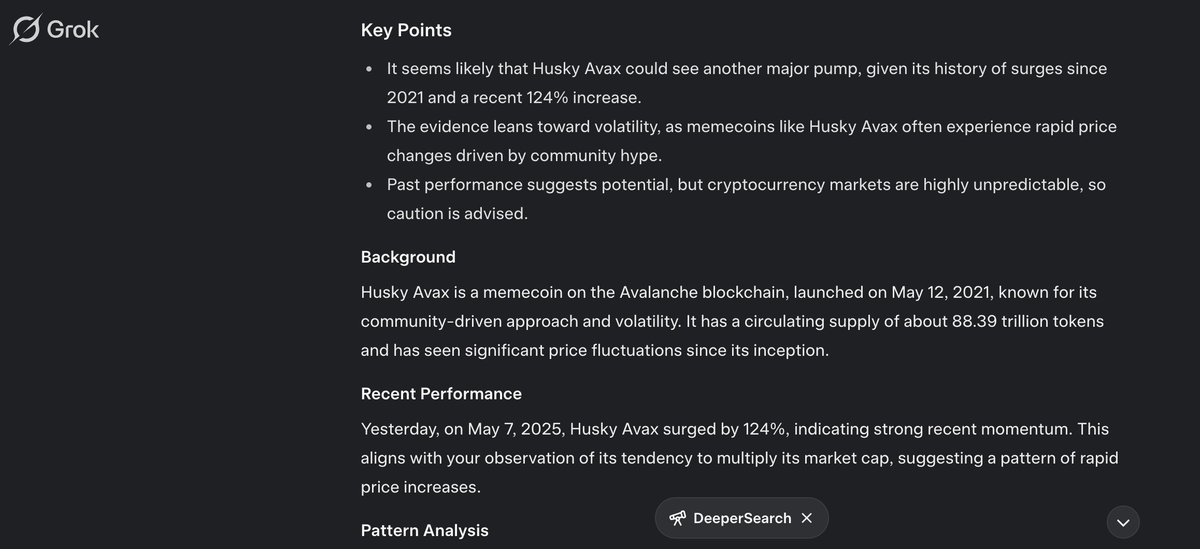Click the Key Points heading

point(406,30)
